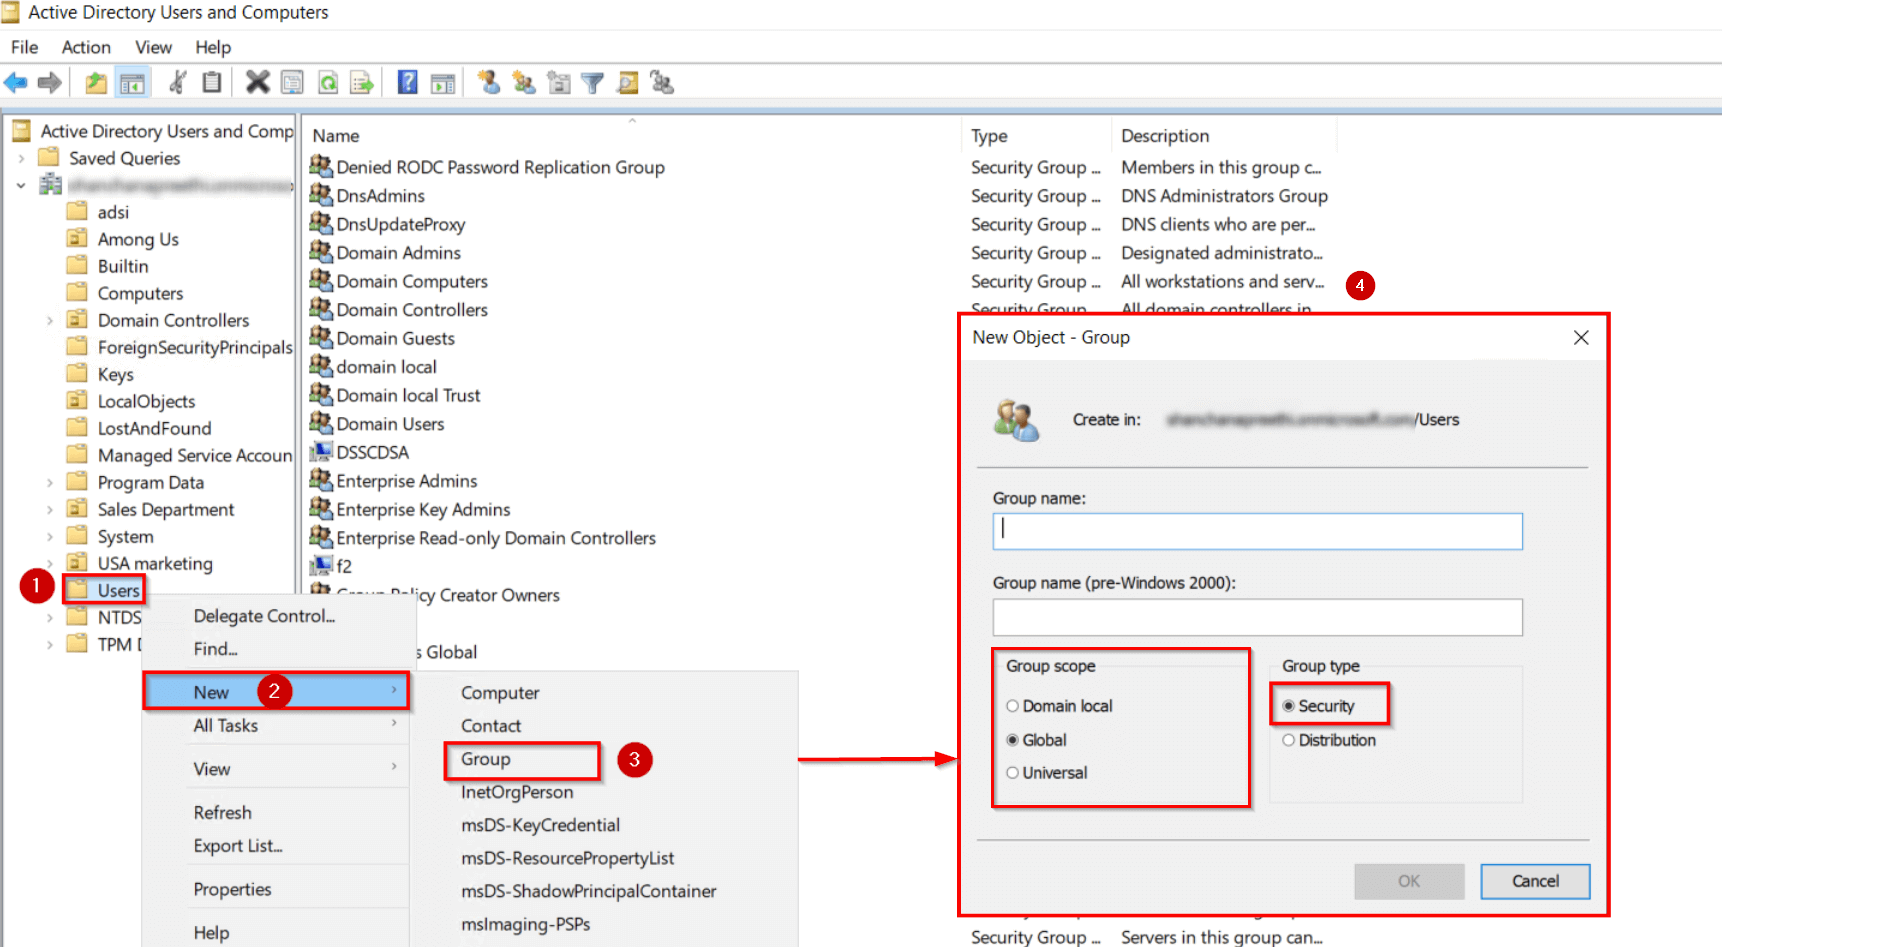Select the Create new group toolbar icon

click(x=524, y=82)
